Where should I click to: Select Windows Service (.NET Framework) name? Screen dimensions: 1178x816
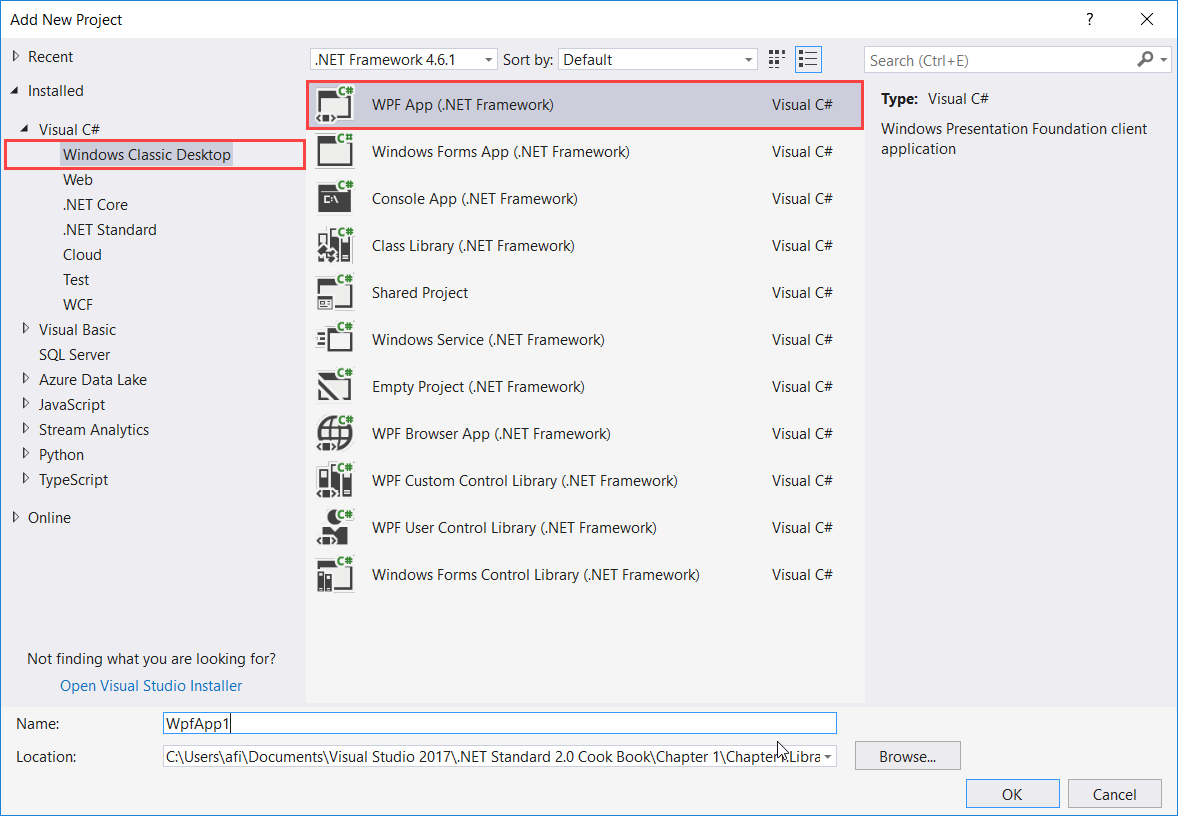click(x=488, y=340)
